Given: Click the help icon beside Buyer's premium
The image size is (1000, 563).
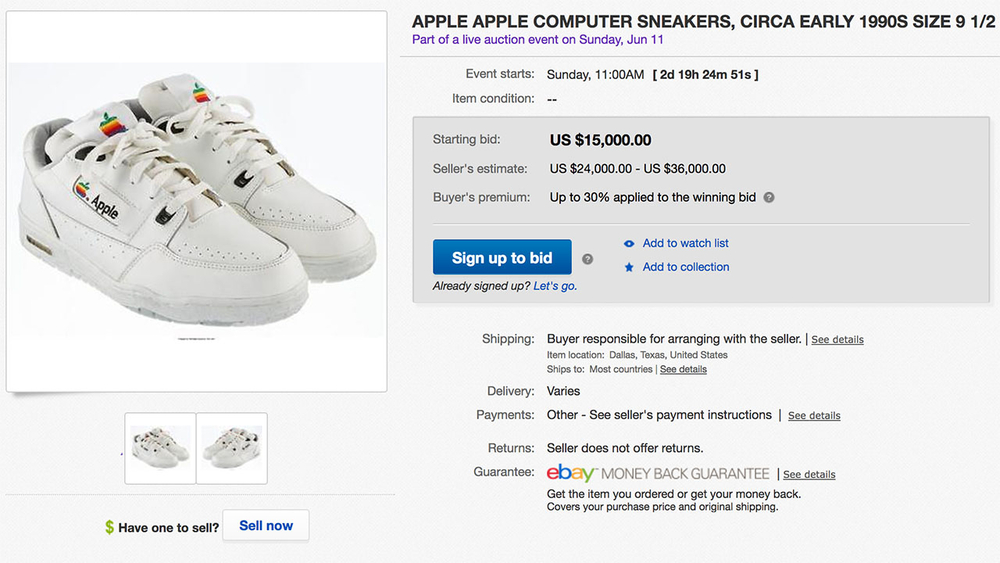Looking at the screenshot, I should pyautogui.click(x=769, y=198).
